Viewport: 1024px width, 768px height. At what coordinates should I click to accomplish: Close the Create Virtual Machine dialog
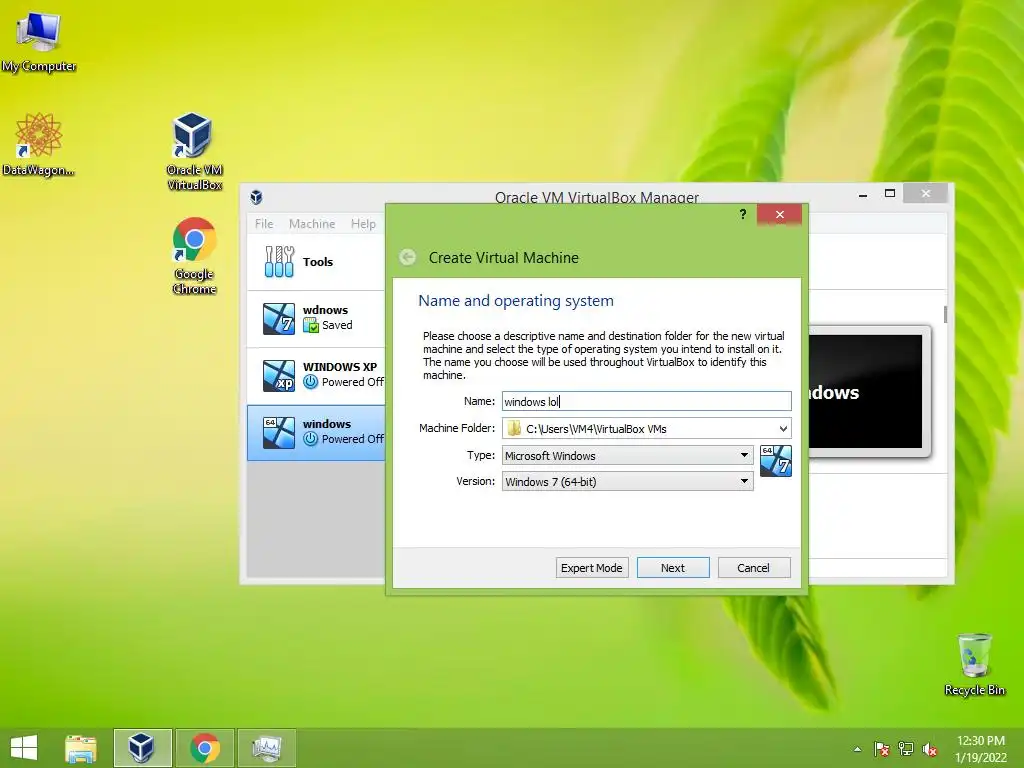(779, 214)
